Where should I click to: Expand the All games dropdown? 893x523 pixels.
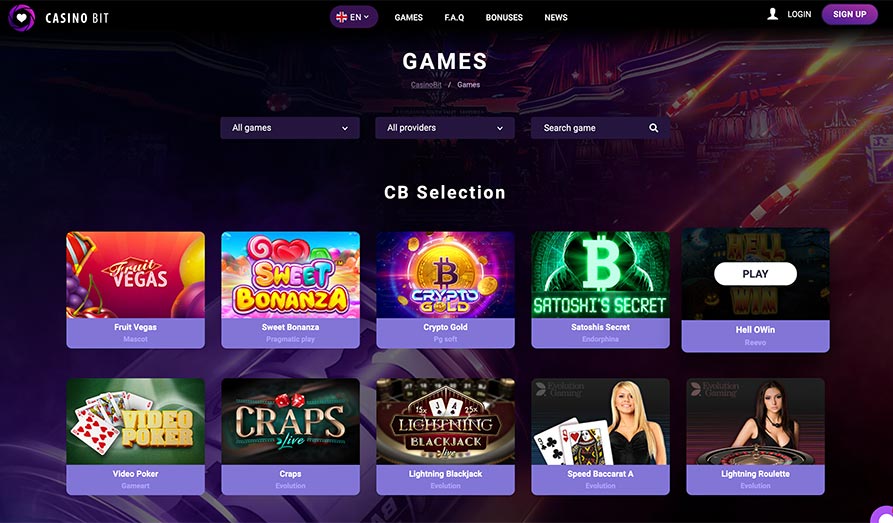pyautogui.click(x=290, y=128)
